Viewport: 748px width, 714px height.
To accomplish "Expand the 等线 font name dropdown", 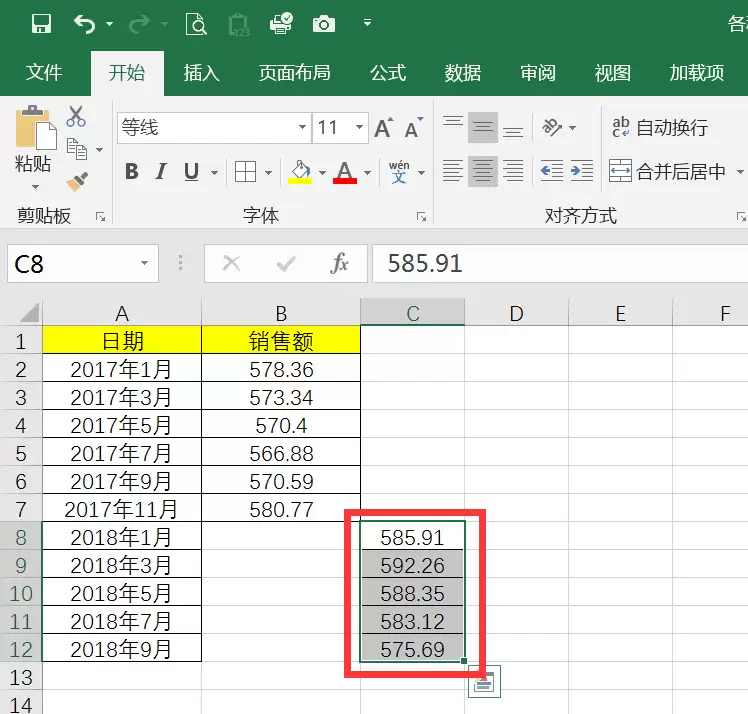I will point(302,127).
